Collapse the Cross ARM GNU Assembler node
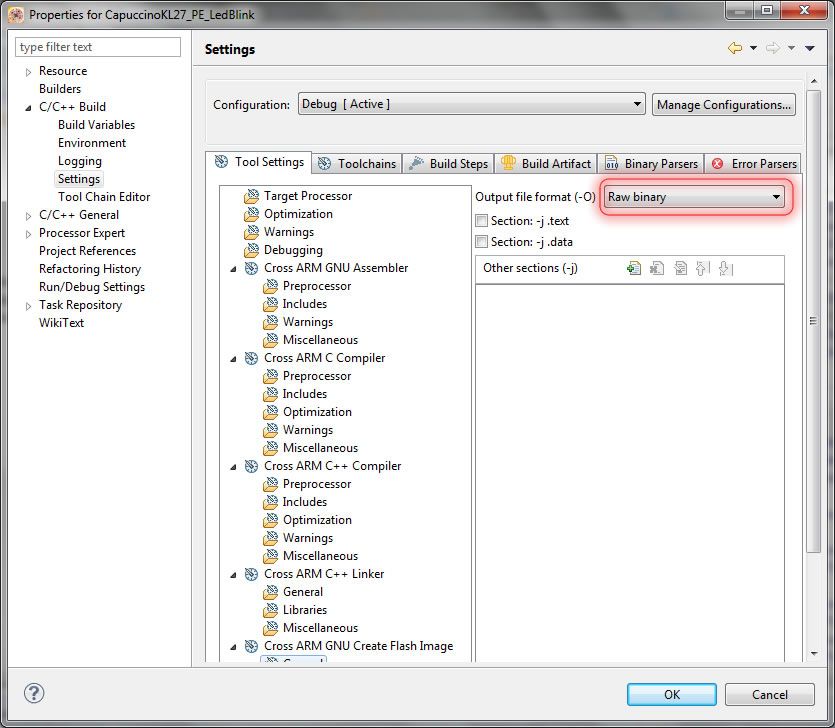This screenshot has width=835, height=728. point(233,269)
